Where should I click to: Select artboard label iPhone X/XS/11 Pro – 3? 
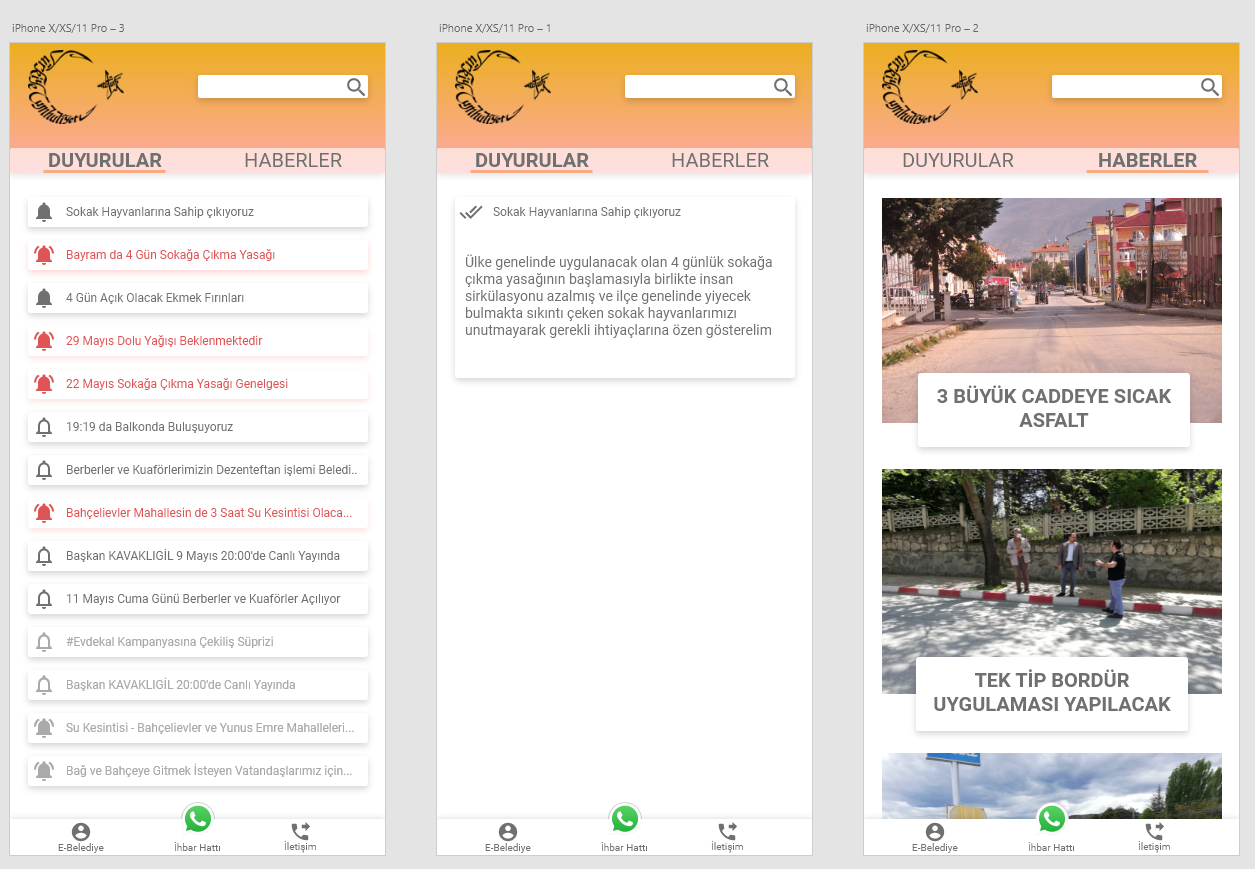(x=68, y=28)
